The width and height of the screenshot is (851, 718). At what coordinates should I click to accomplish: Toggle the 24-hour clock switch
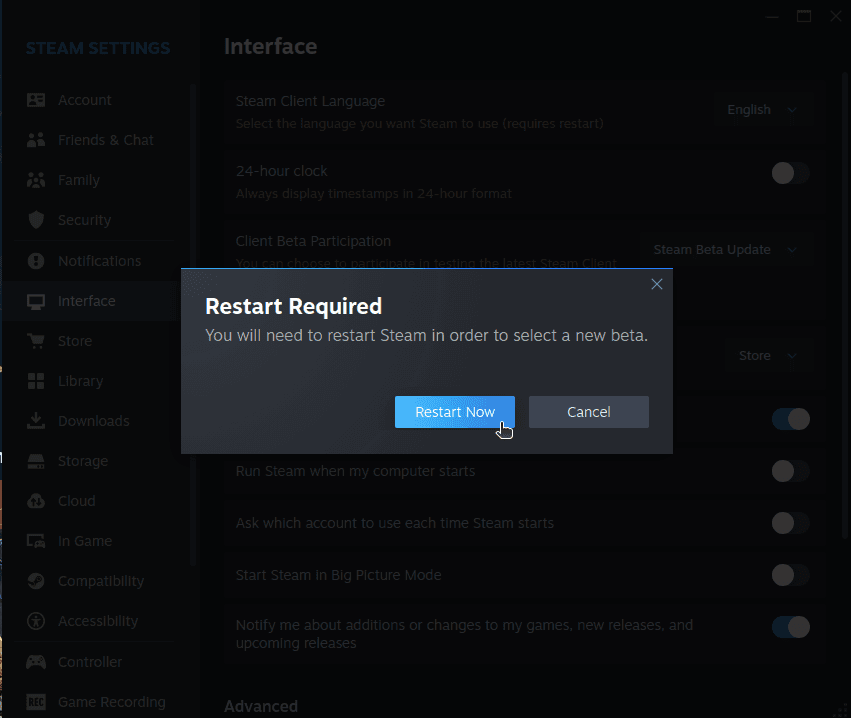(x=791, y=173)
